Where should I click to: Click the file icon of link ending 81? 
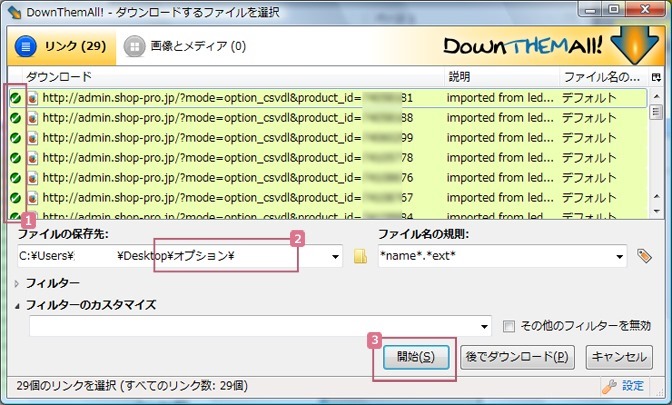(x=32, y=99)
